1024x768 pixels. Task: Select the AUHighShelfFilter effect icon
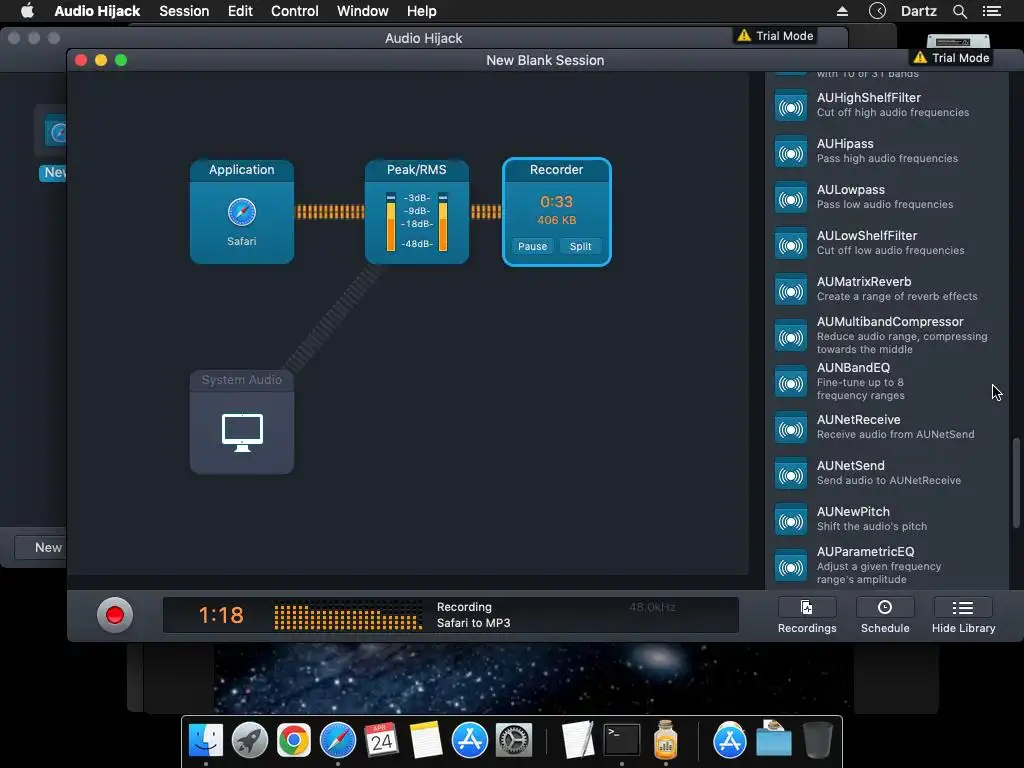[x=791, y=106]
